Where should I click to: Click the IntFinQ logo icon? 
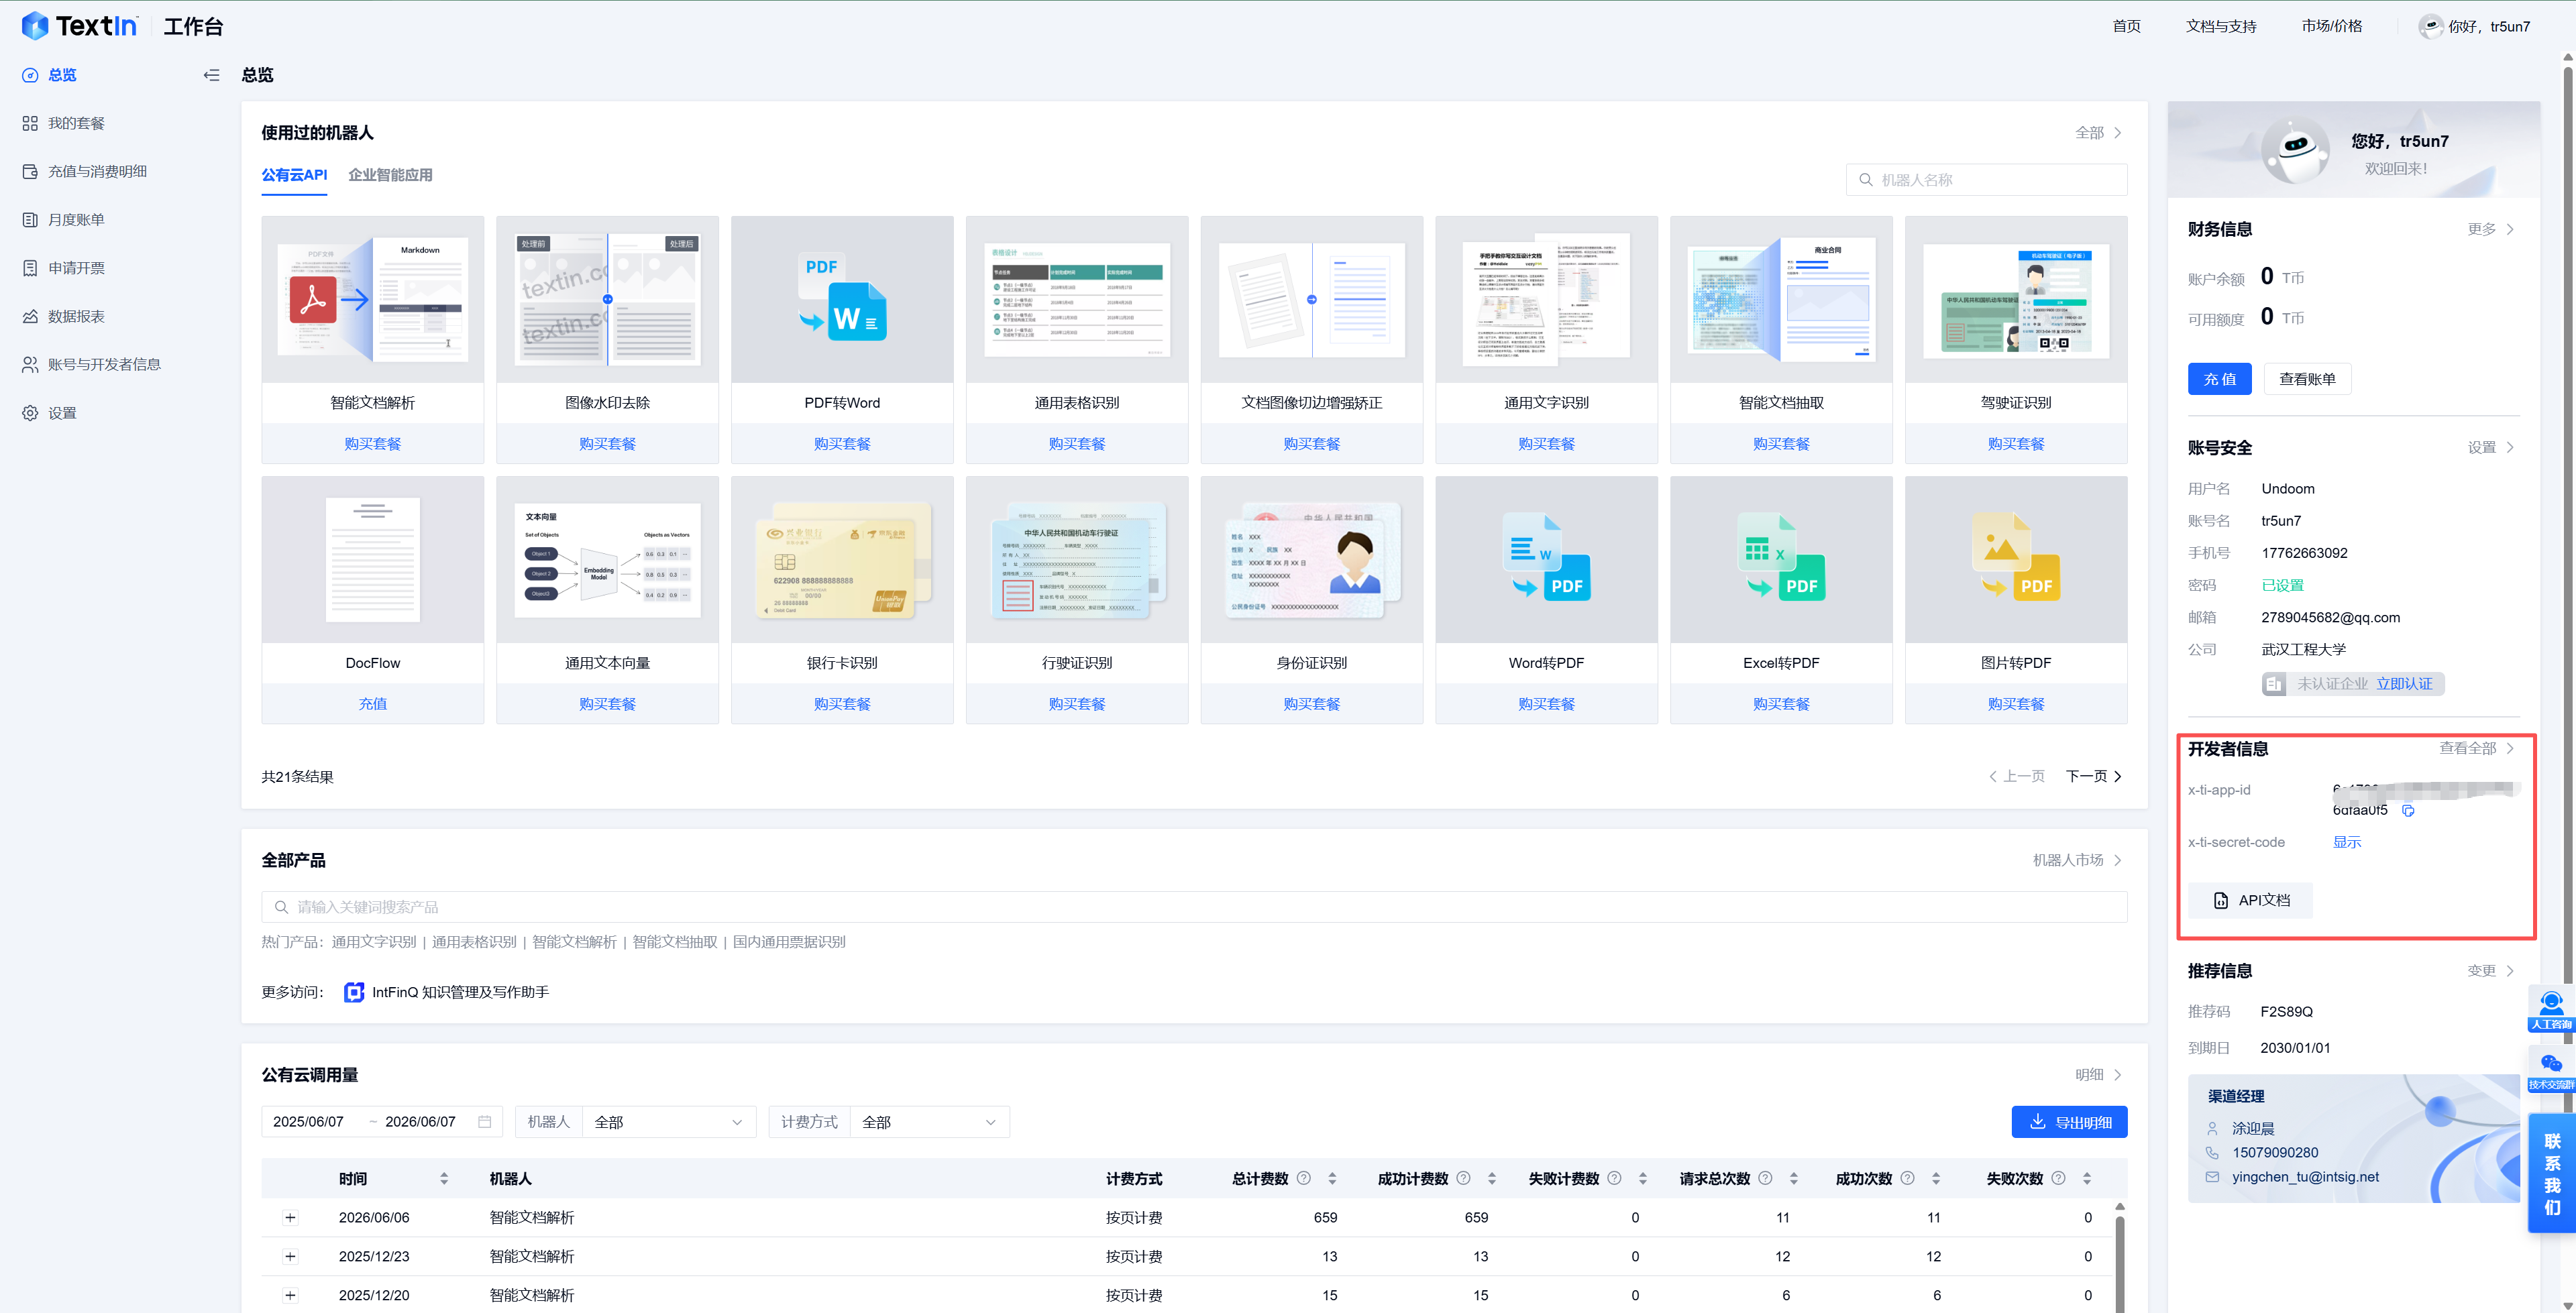point(354,992)
